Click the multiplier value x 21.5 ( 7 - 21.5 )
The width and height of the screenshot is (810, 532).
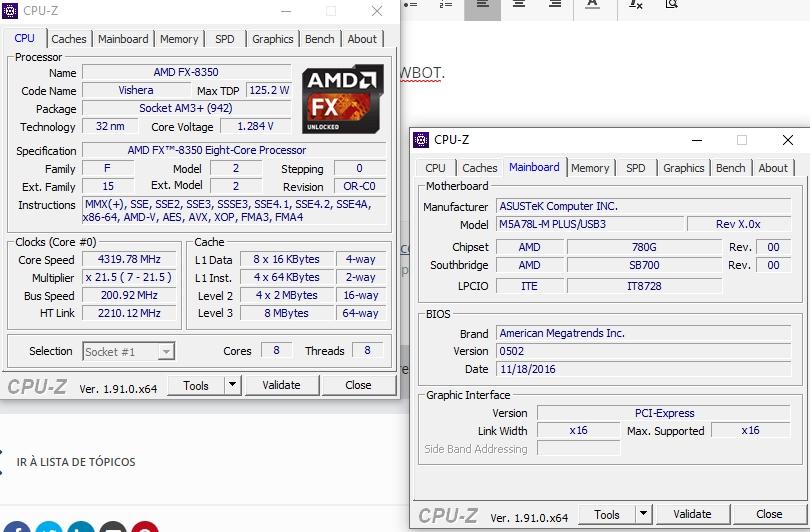coord(129,277)
